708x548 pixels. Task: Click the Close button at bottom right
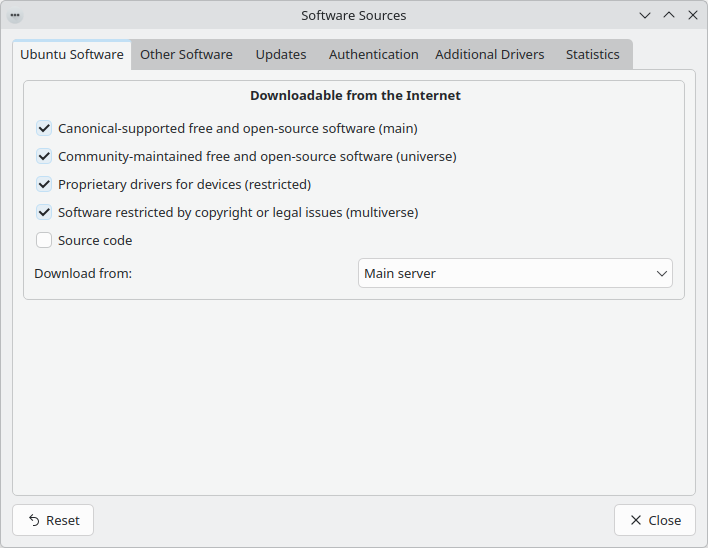click(x=654, y=520)
